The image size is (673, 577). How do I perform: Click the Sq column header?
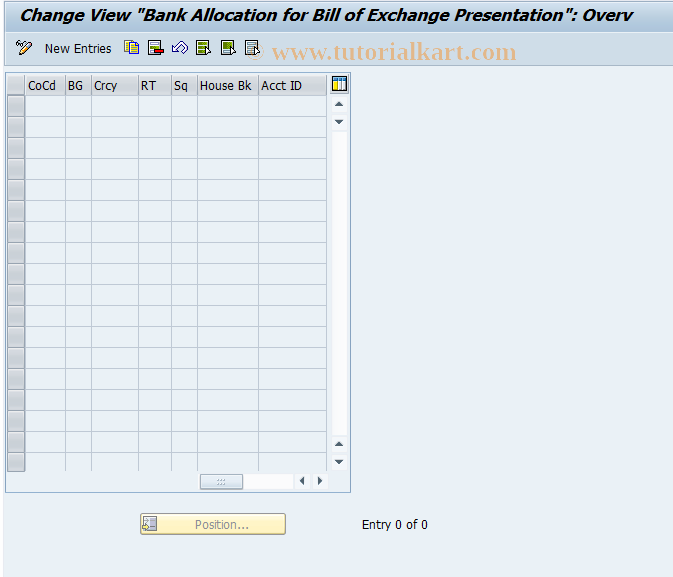point(184,85)
